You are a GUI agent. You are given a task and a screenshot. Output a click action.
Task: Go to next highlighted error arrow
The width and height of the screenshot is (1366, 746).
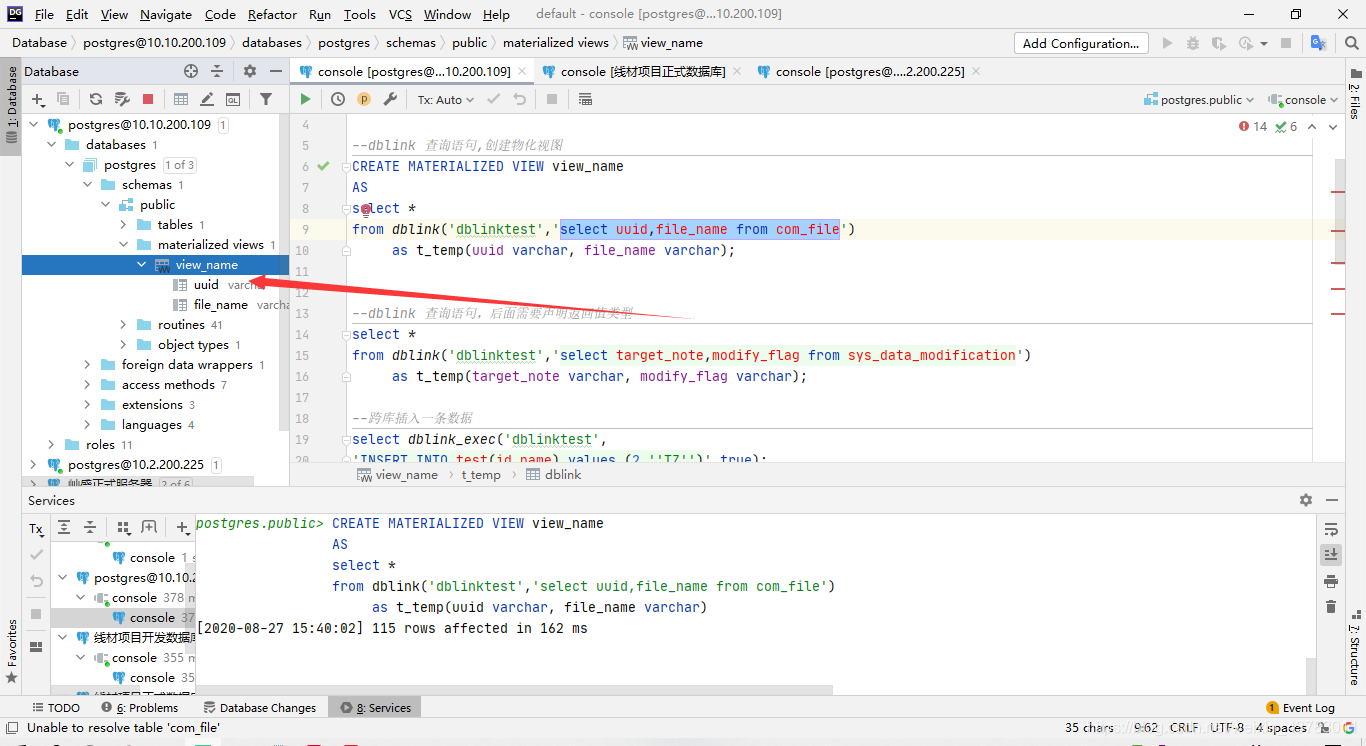pos(1335,127)
